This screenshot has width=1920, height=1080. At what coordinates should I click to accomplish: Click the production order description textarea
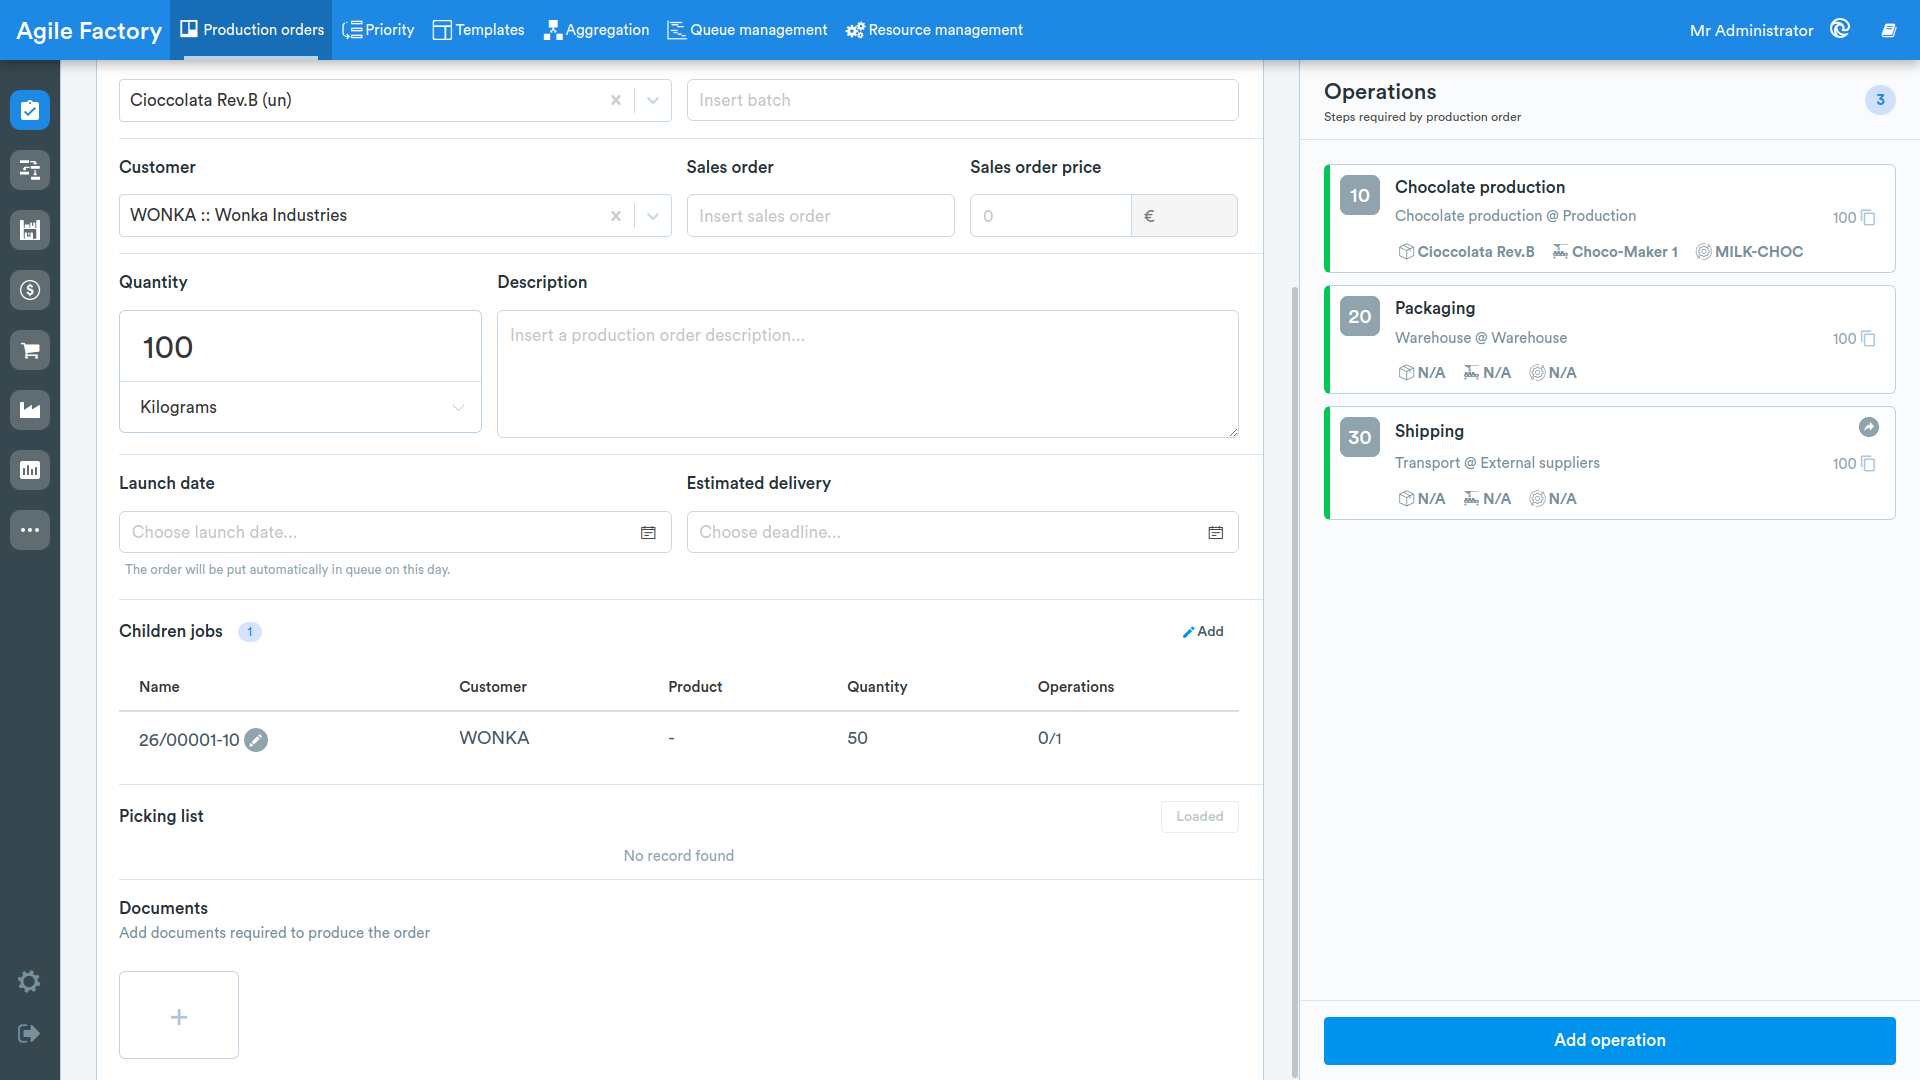(867, 374)
